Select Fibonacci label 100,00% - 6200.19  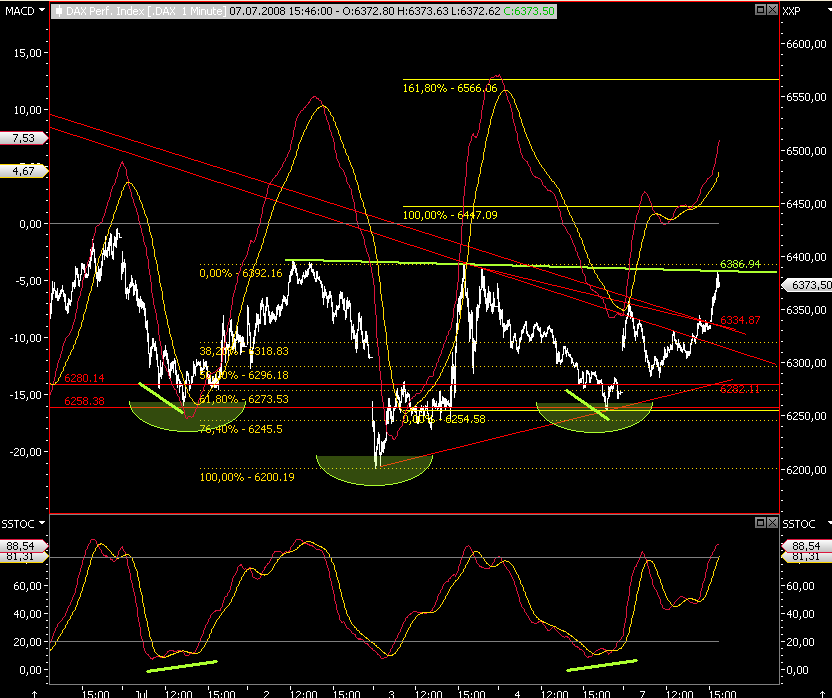click(x=247, y=477)
